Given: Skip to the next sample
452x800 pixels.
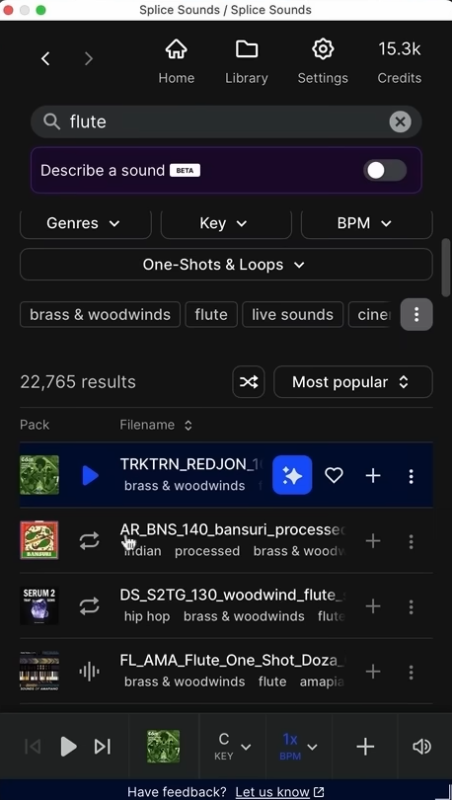Looking at the screenshot, I should (102, 746).
